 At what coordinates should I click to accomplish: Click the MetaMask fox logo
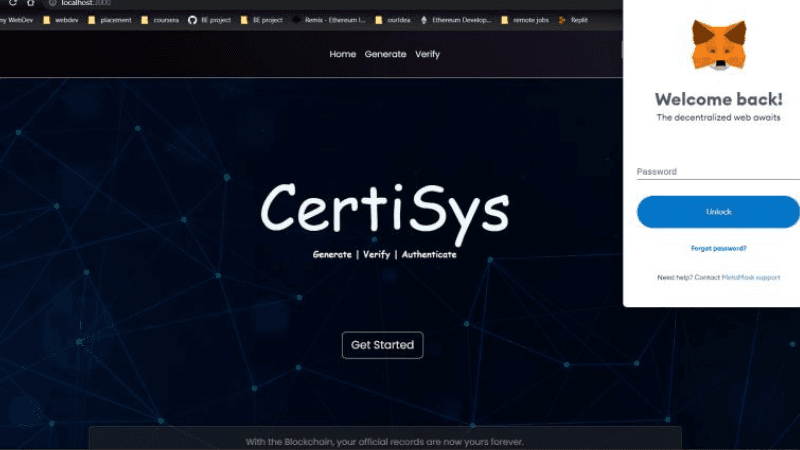tap(719, 44)
